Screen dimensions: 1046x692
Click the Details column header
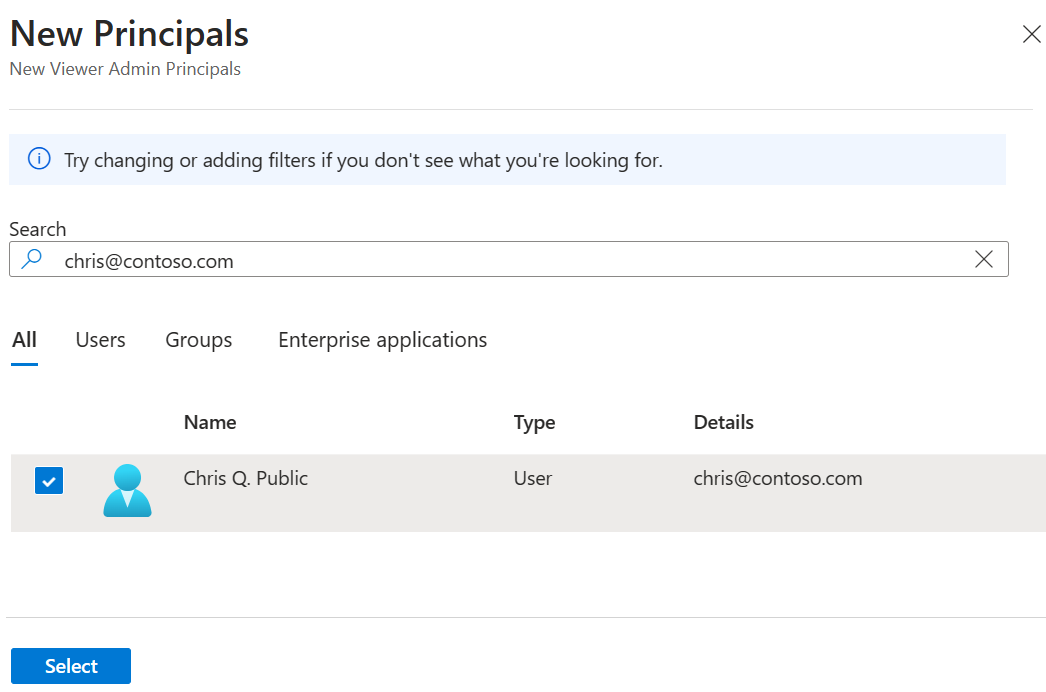(723, 422)
